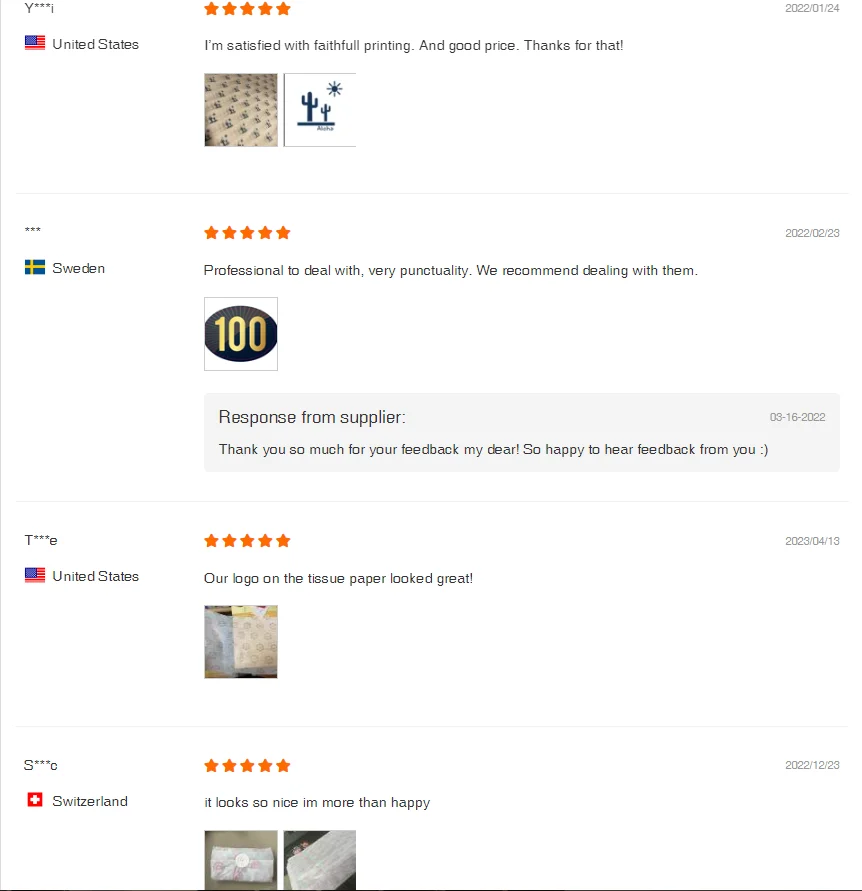
Task: Click the review date 2023/04/13
Action: click(x=812, y=541)
